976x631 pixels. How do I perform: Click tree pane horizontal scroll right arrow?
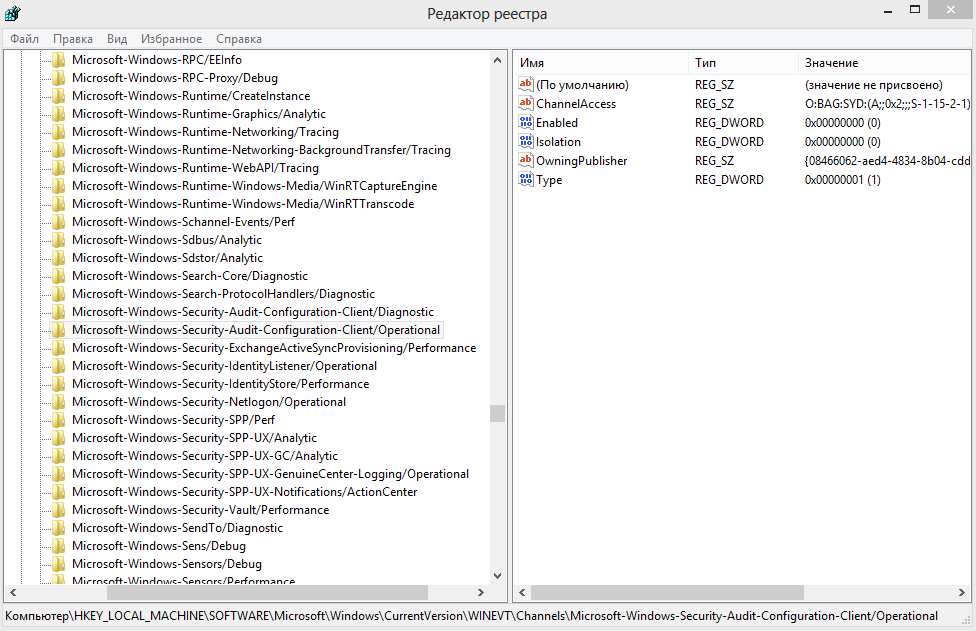tap(481, 592)
